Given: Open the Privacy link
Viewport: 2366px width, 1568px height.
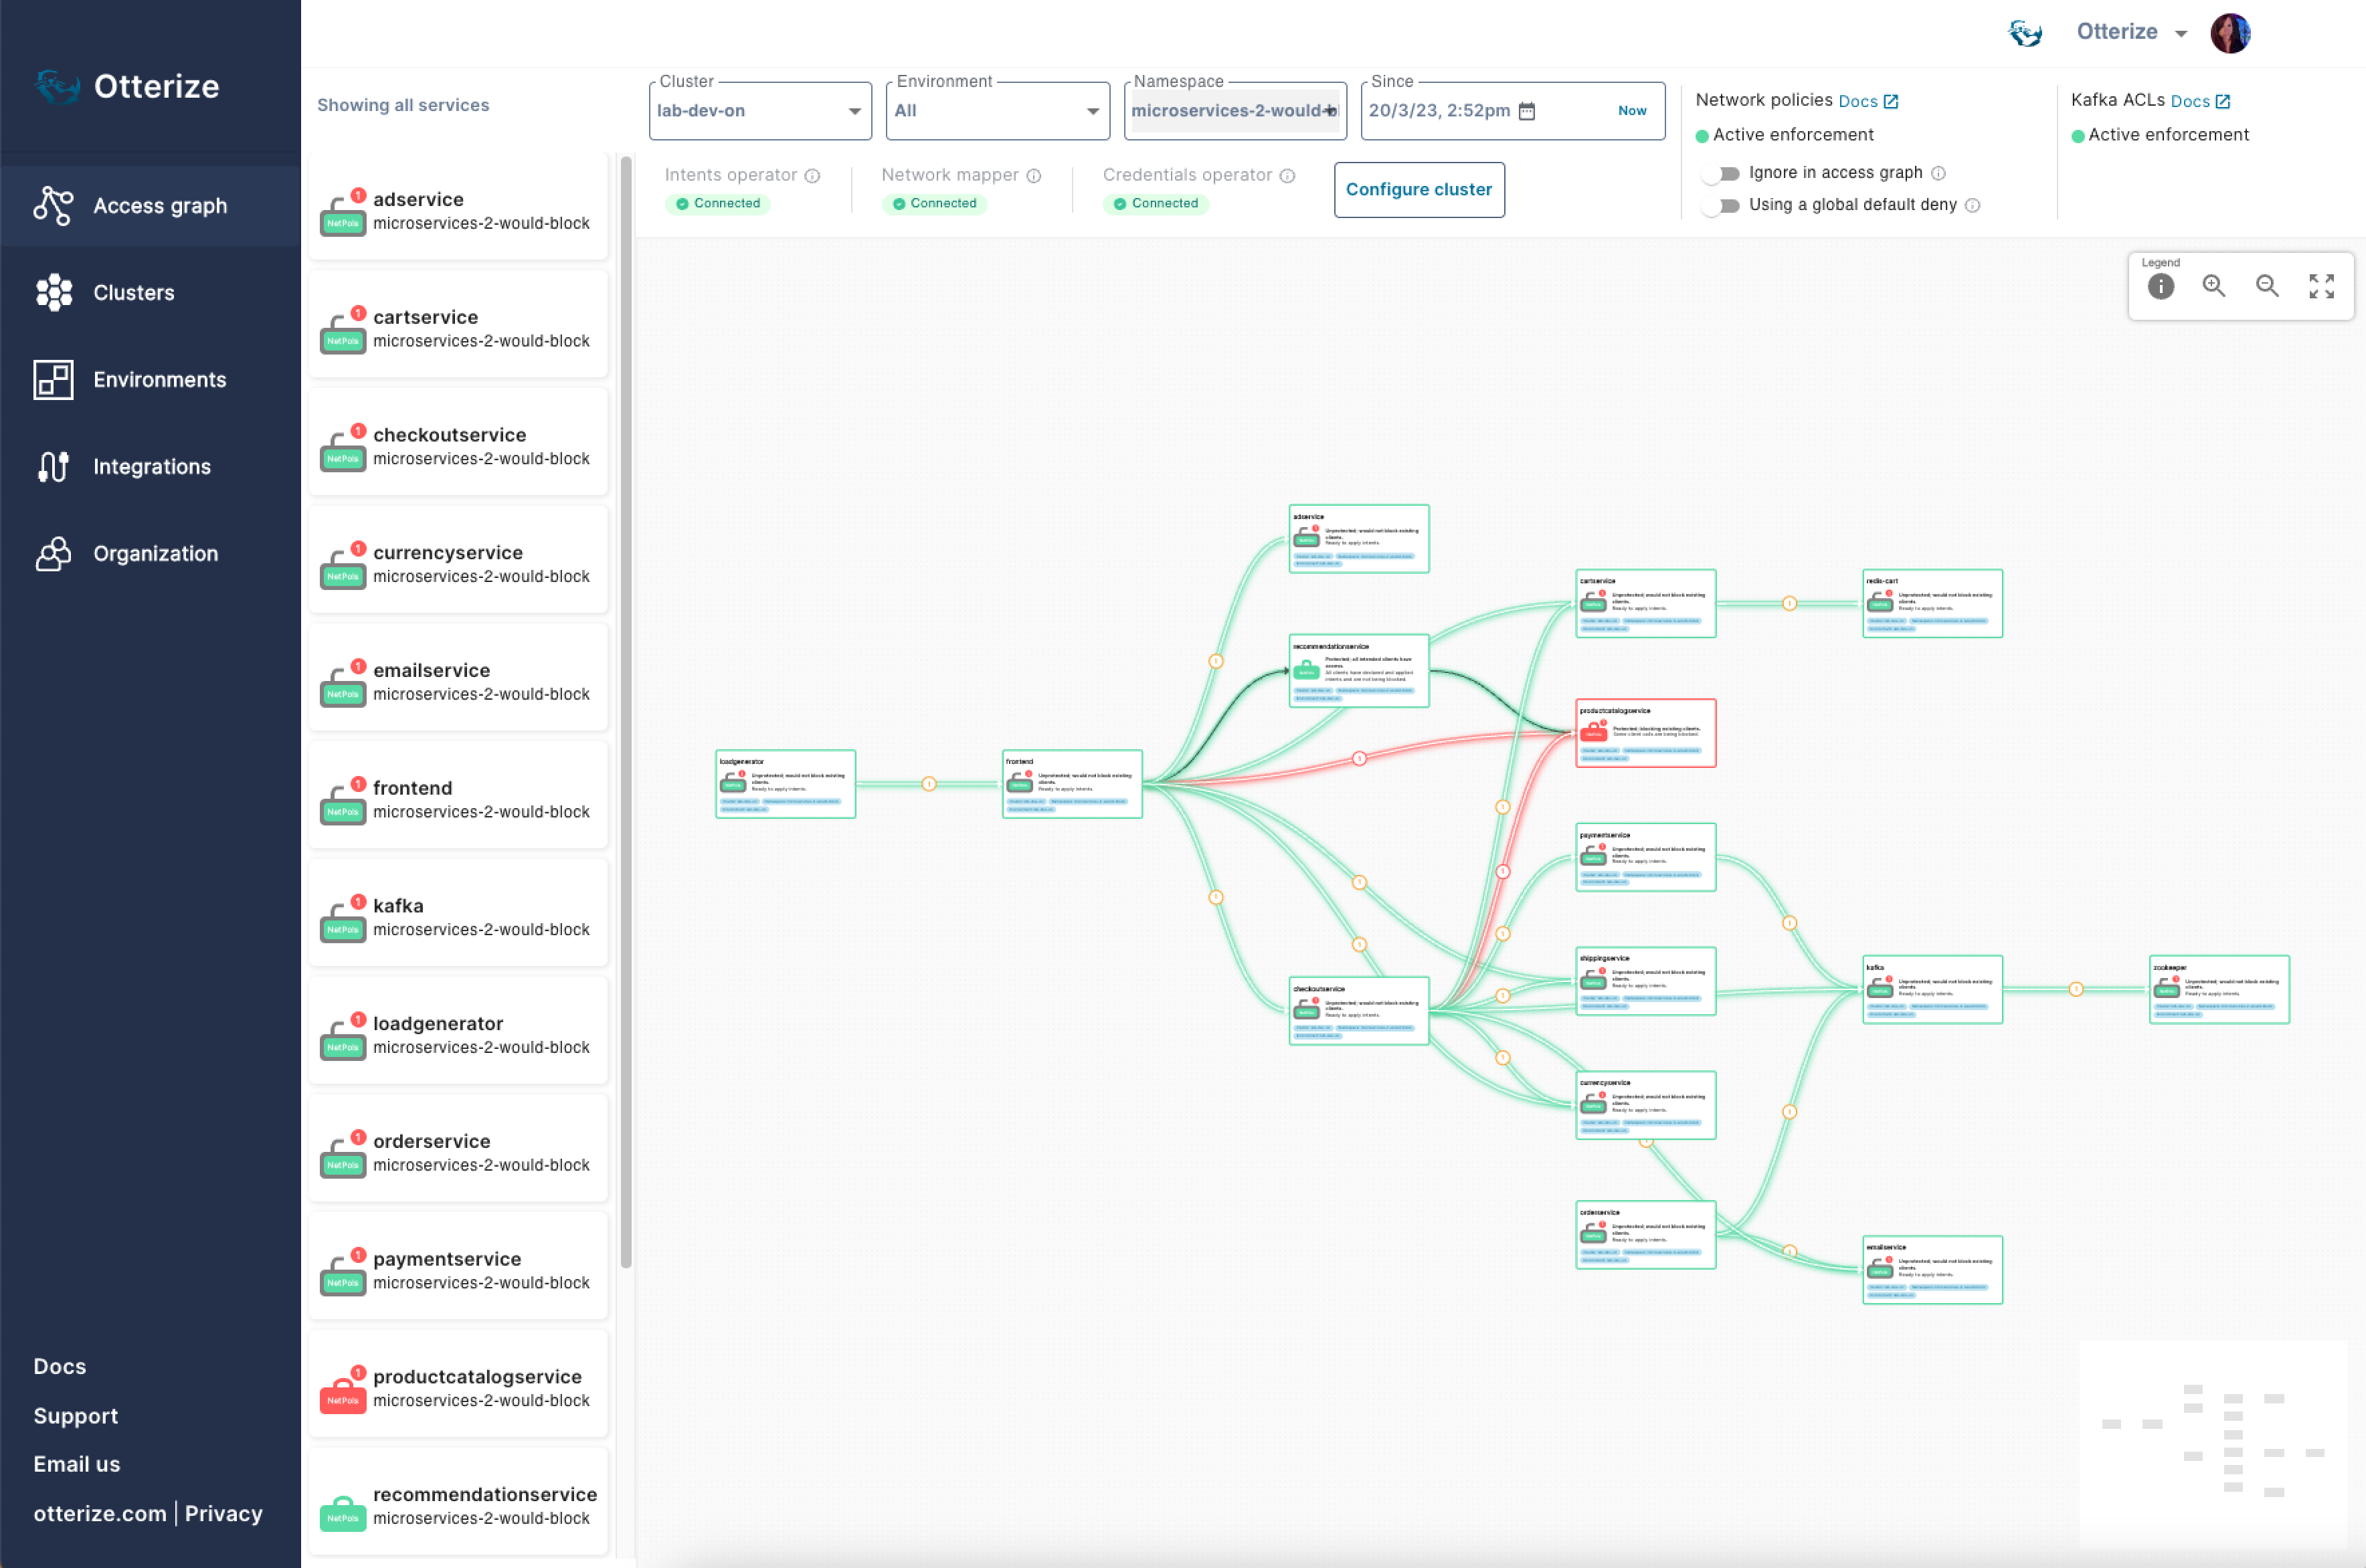Looking at the screenshot, I should point(224,1514).
